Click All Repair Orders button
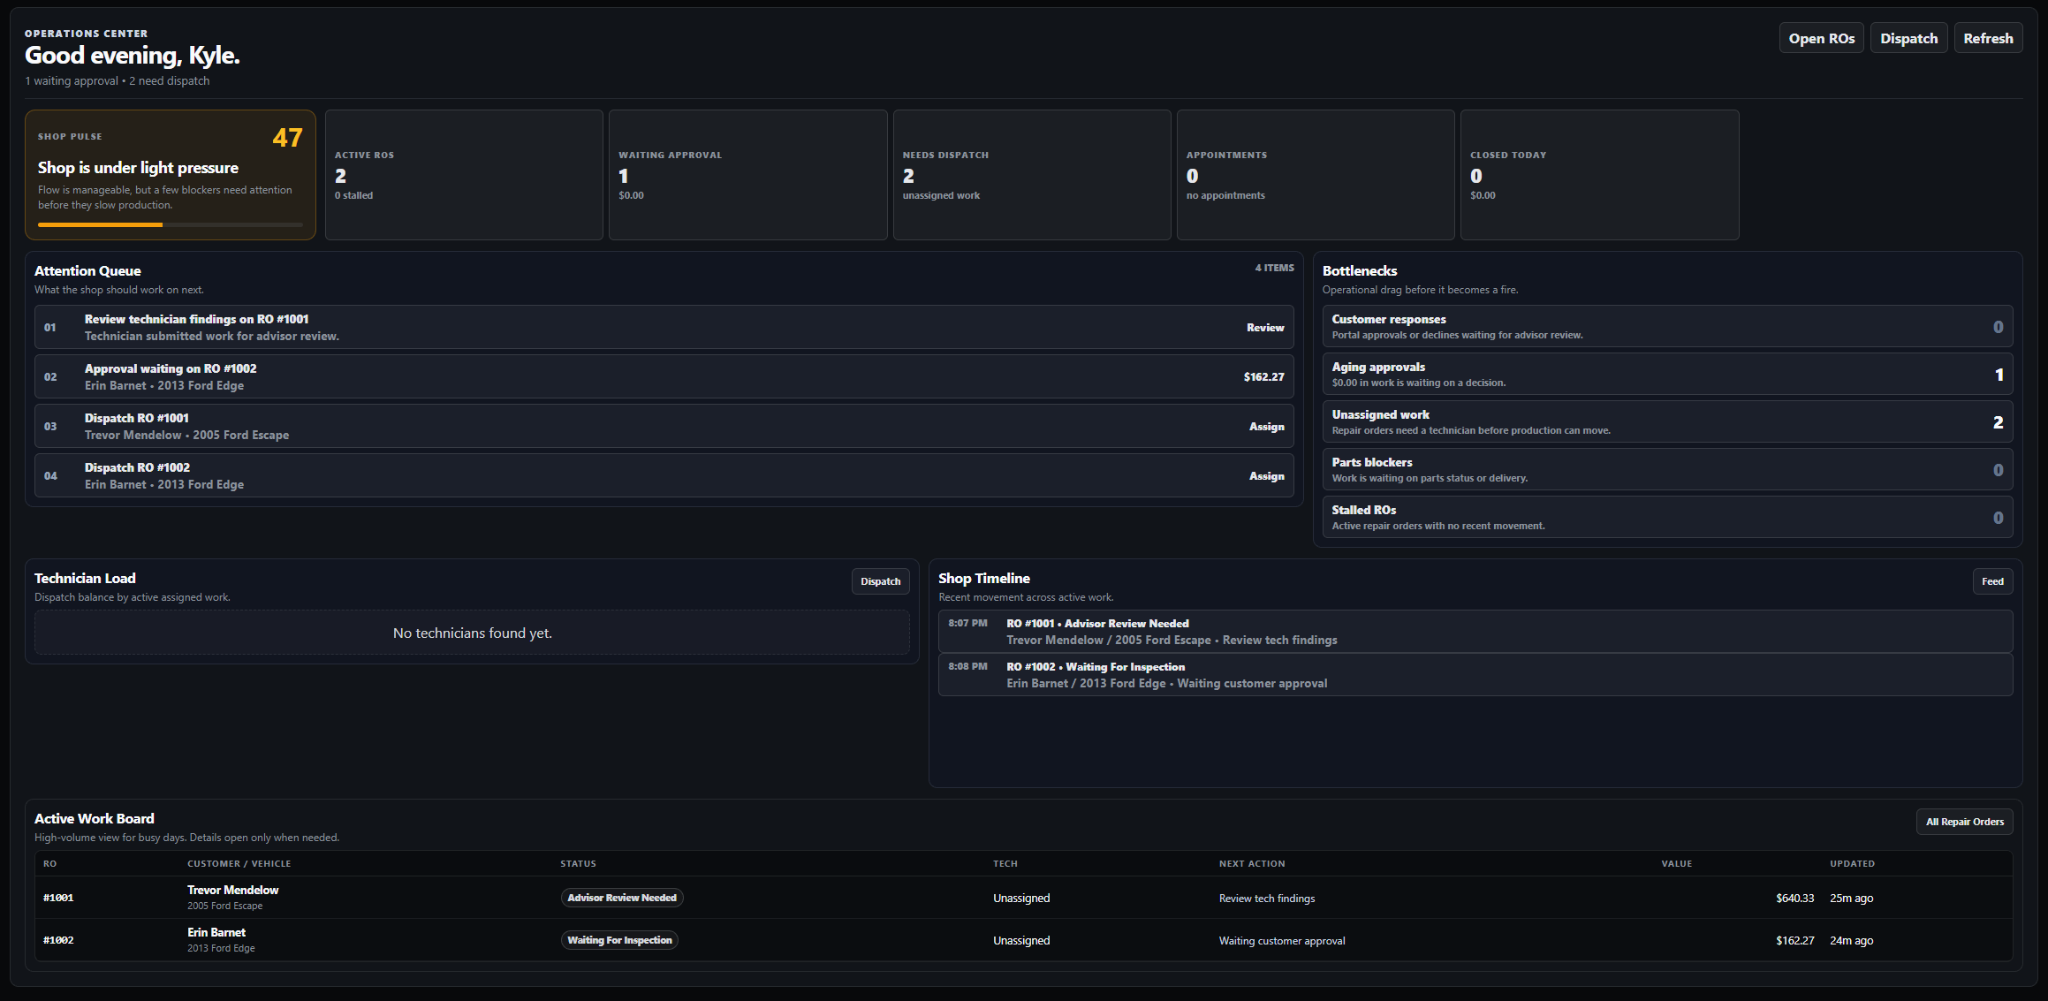 1964,822
